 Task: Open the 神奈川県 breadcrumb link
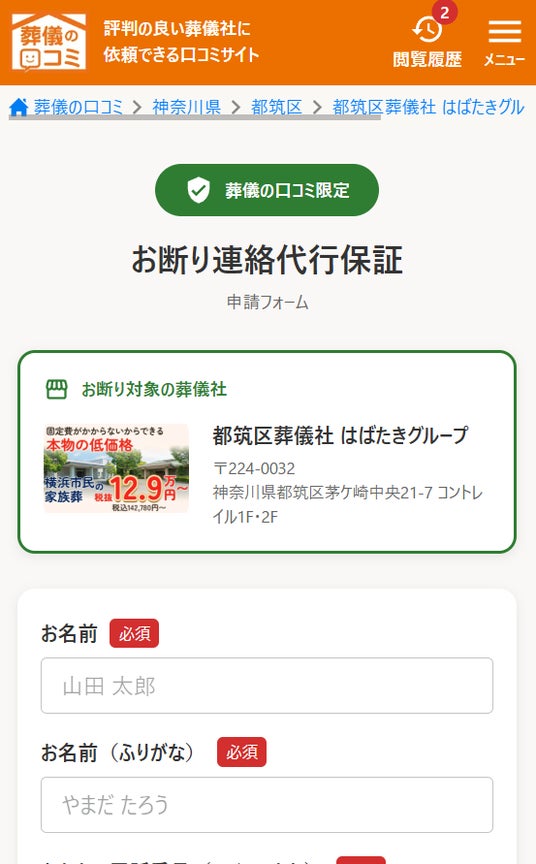pyautogui.click(x=187, y=107)
